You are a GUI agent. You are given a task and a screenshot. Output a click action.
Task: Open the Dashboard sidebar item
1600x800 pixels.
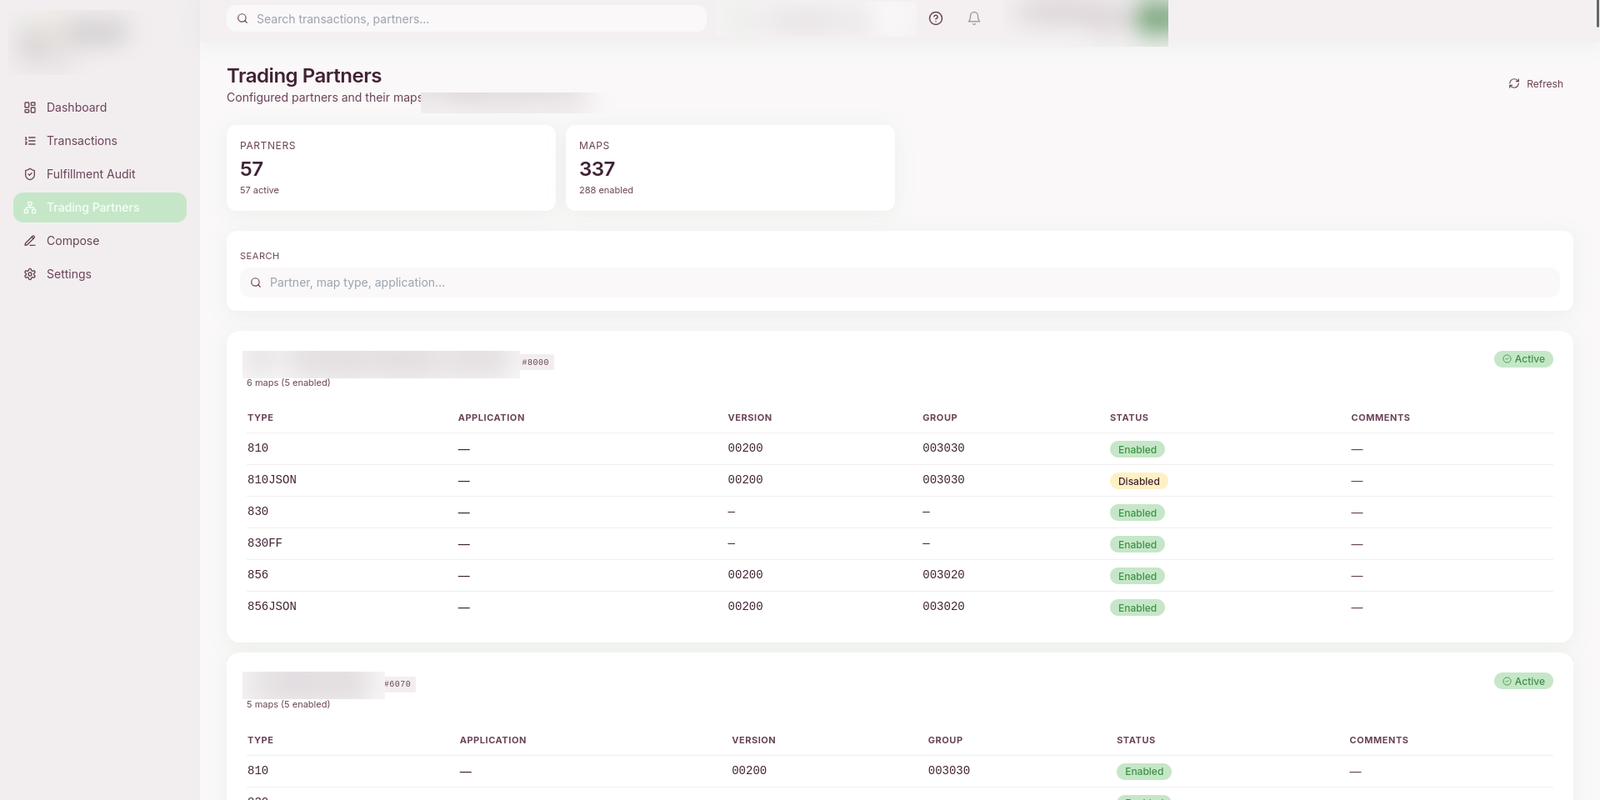point(100,107)
